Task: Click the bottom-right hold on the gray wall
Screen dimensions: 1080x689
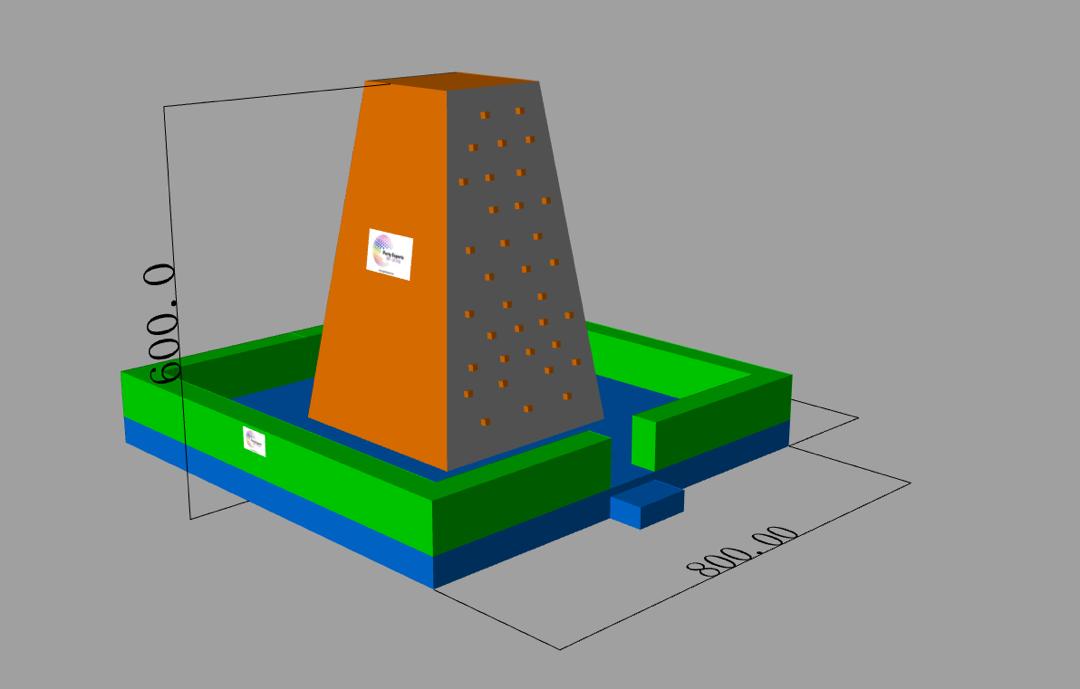Action: [567, 396]
